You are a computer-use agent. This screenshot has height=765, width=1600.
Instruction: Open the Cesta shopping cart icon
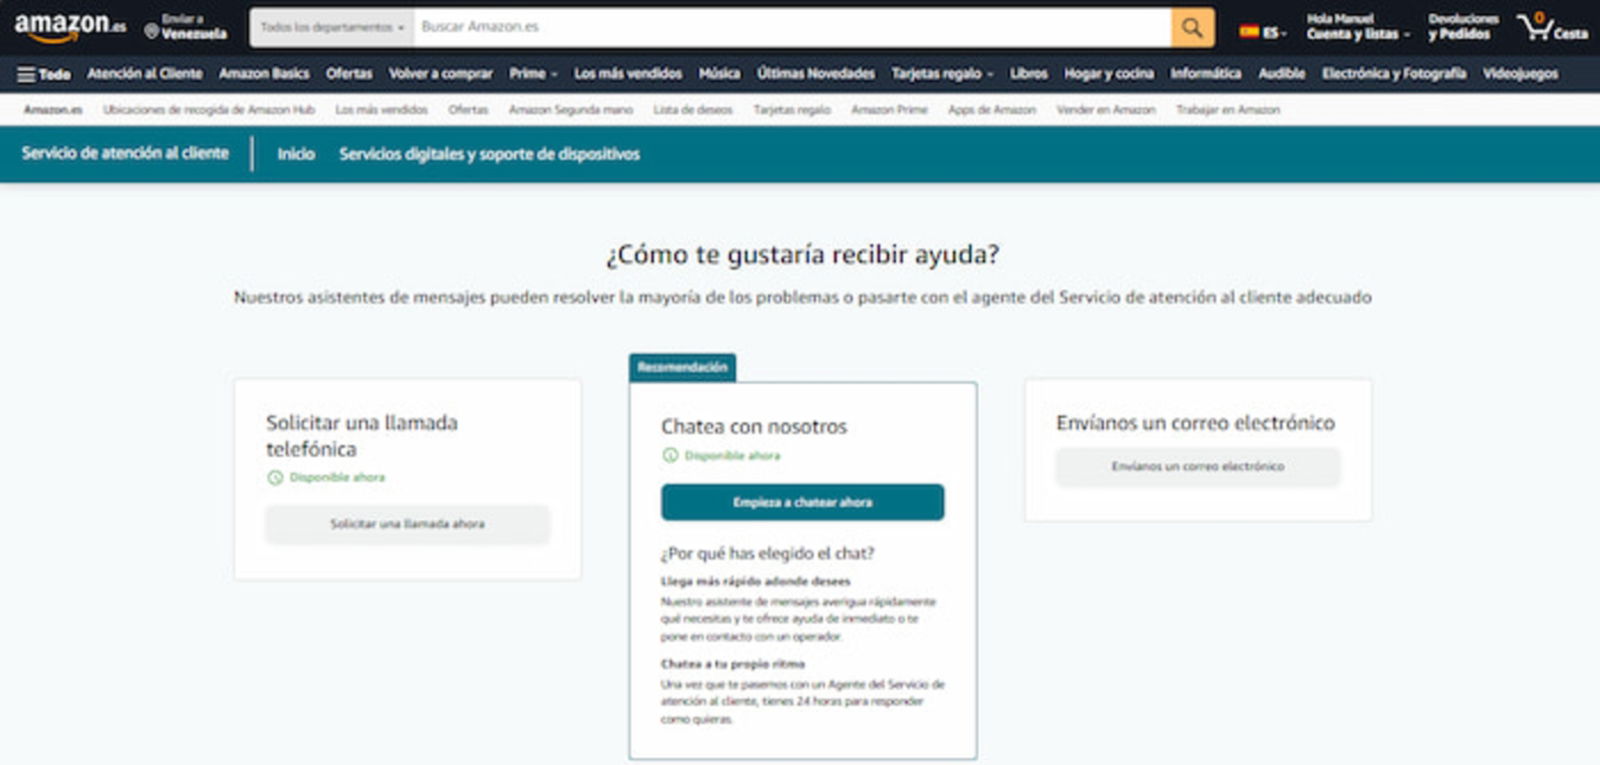click(1552, 27)
